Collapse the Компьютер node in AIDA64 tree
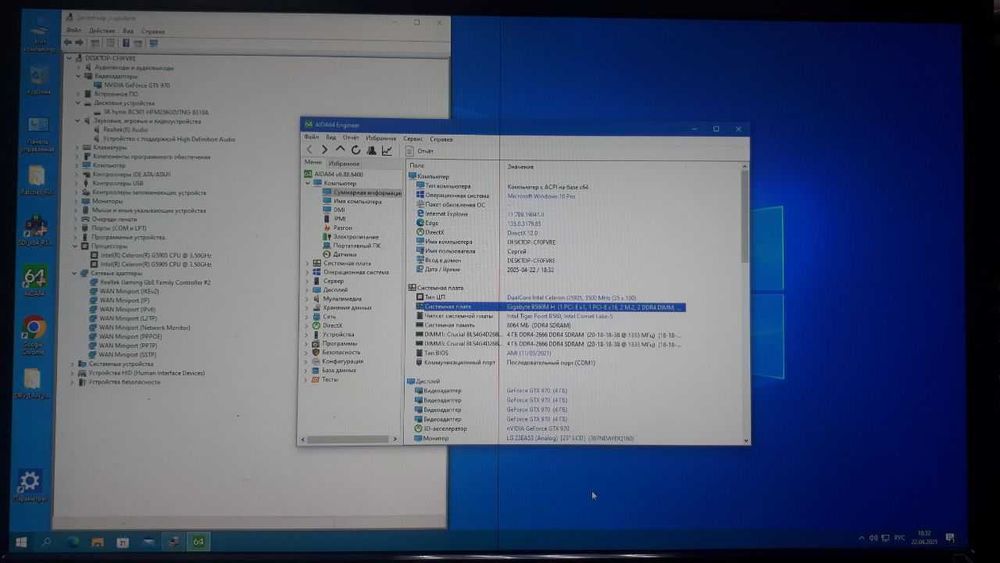1000x563 pixels. (x=308, y=183)
